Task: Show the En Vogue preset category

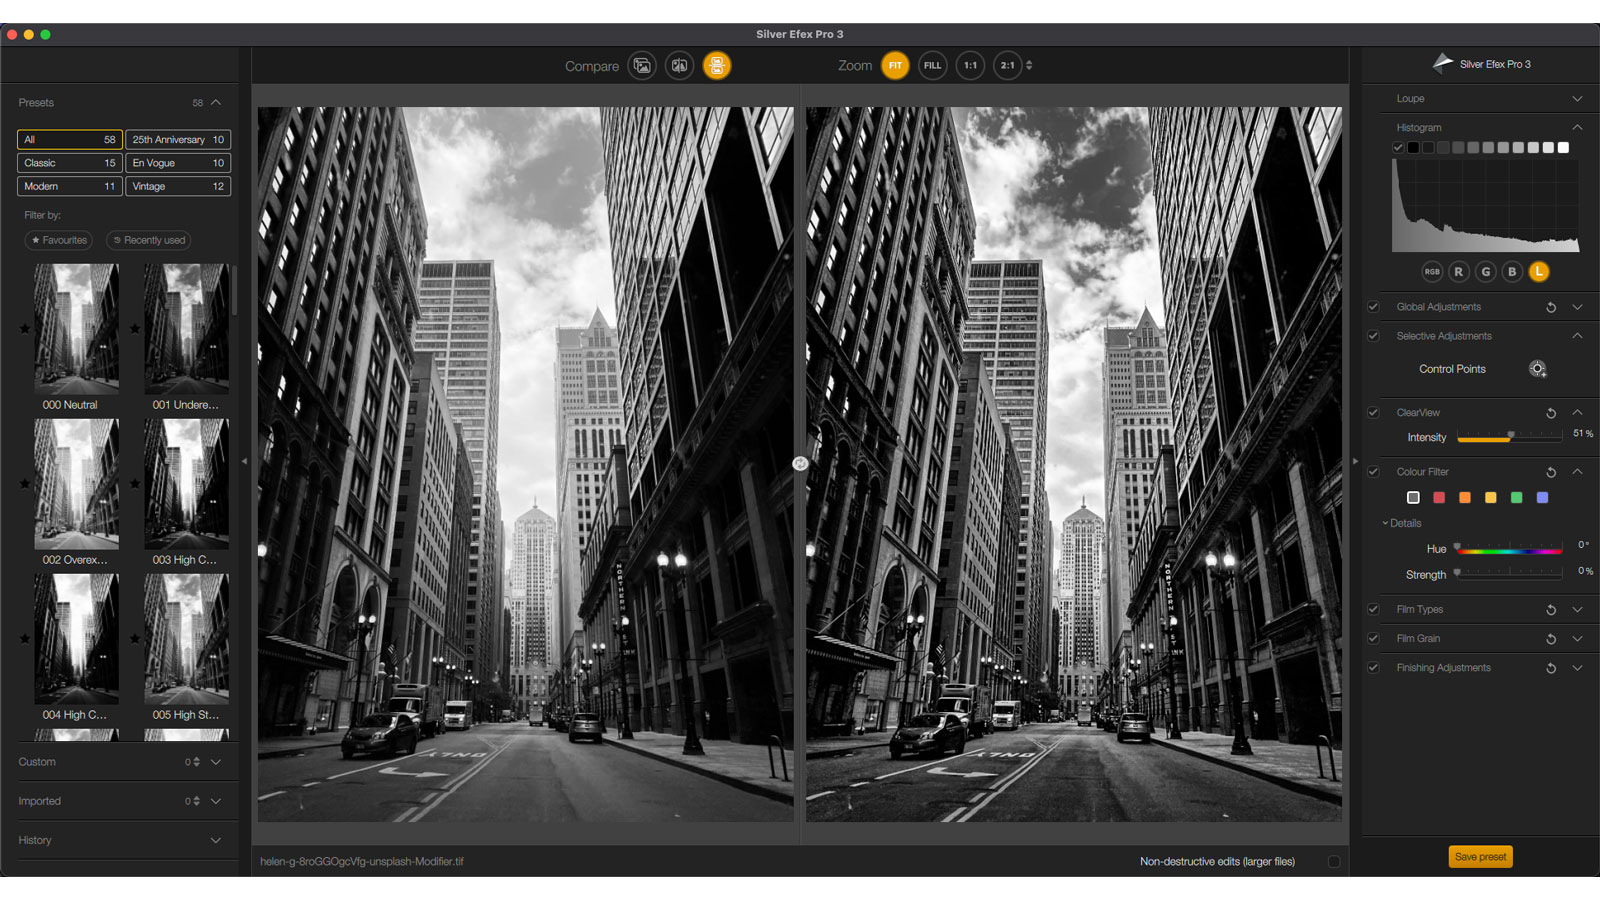Action: (x=178, y=163)
